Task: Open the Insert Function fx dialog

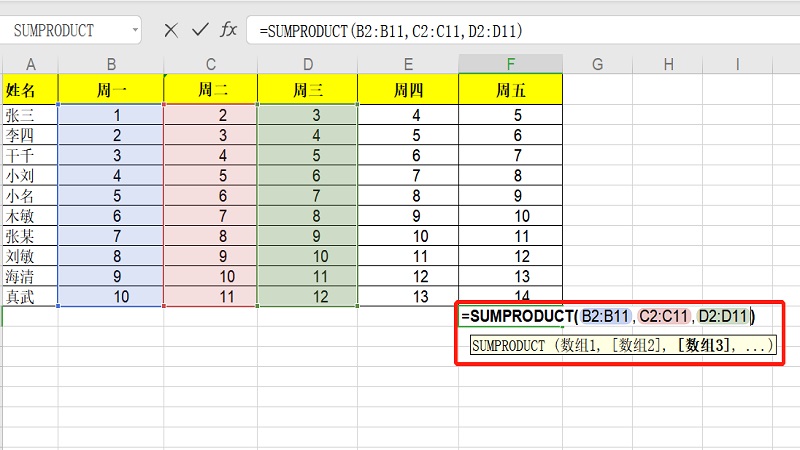Action: pos(229,30)
